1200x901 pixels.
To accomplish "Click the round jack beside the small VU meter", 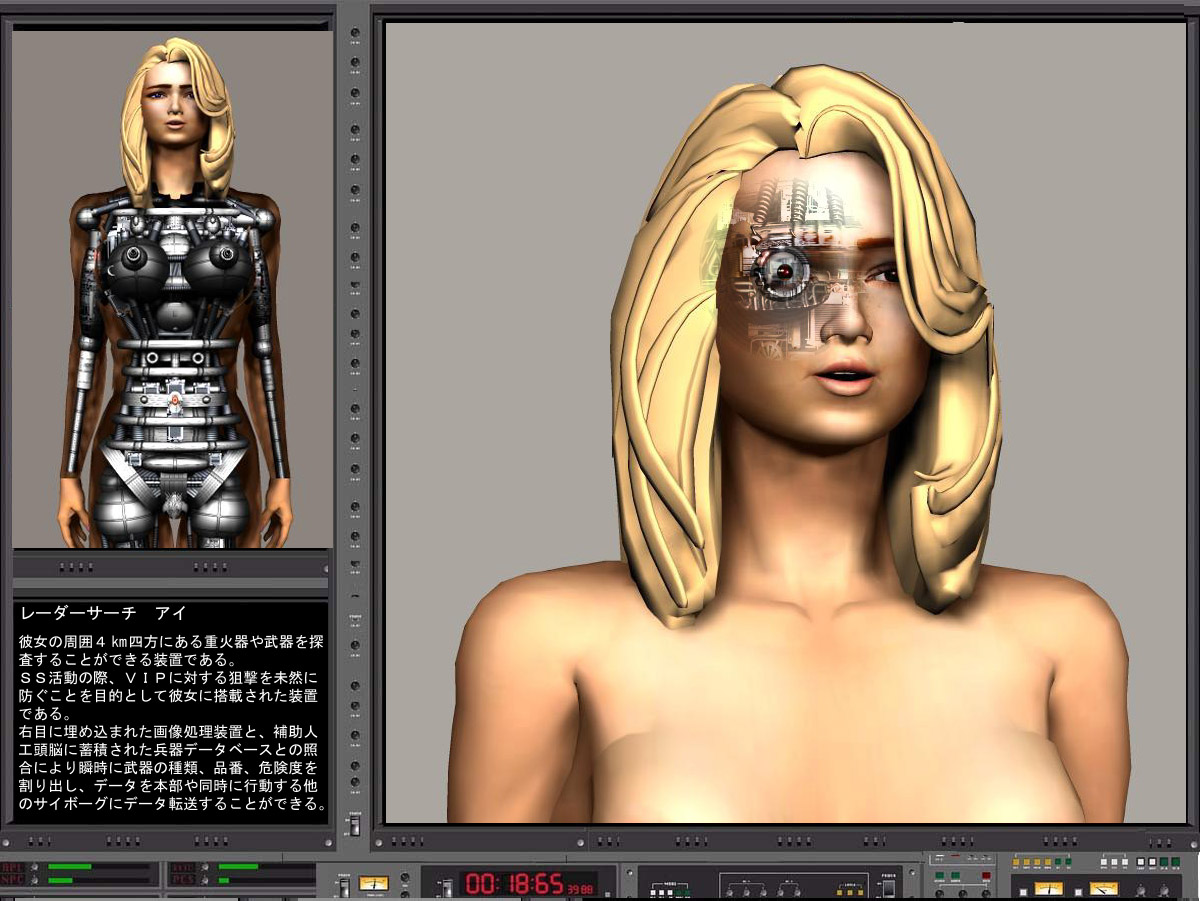I will (x=405, y=877).
